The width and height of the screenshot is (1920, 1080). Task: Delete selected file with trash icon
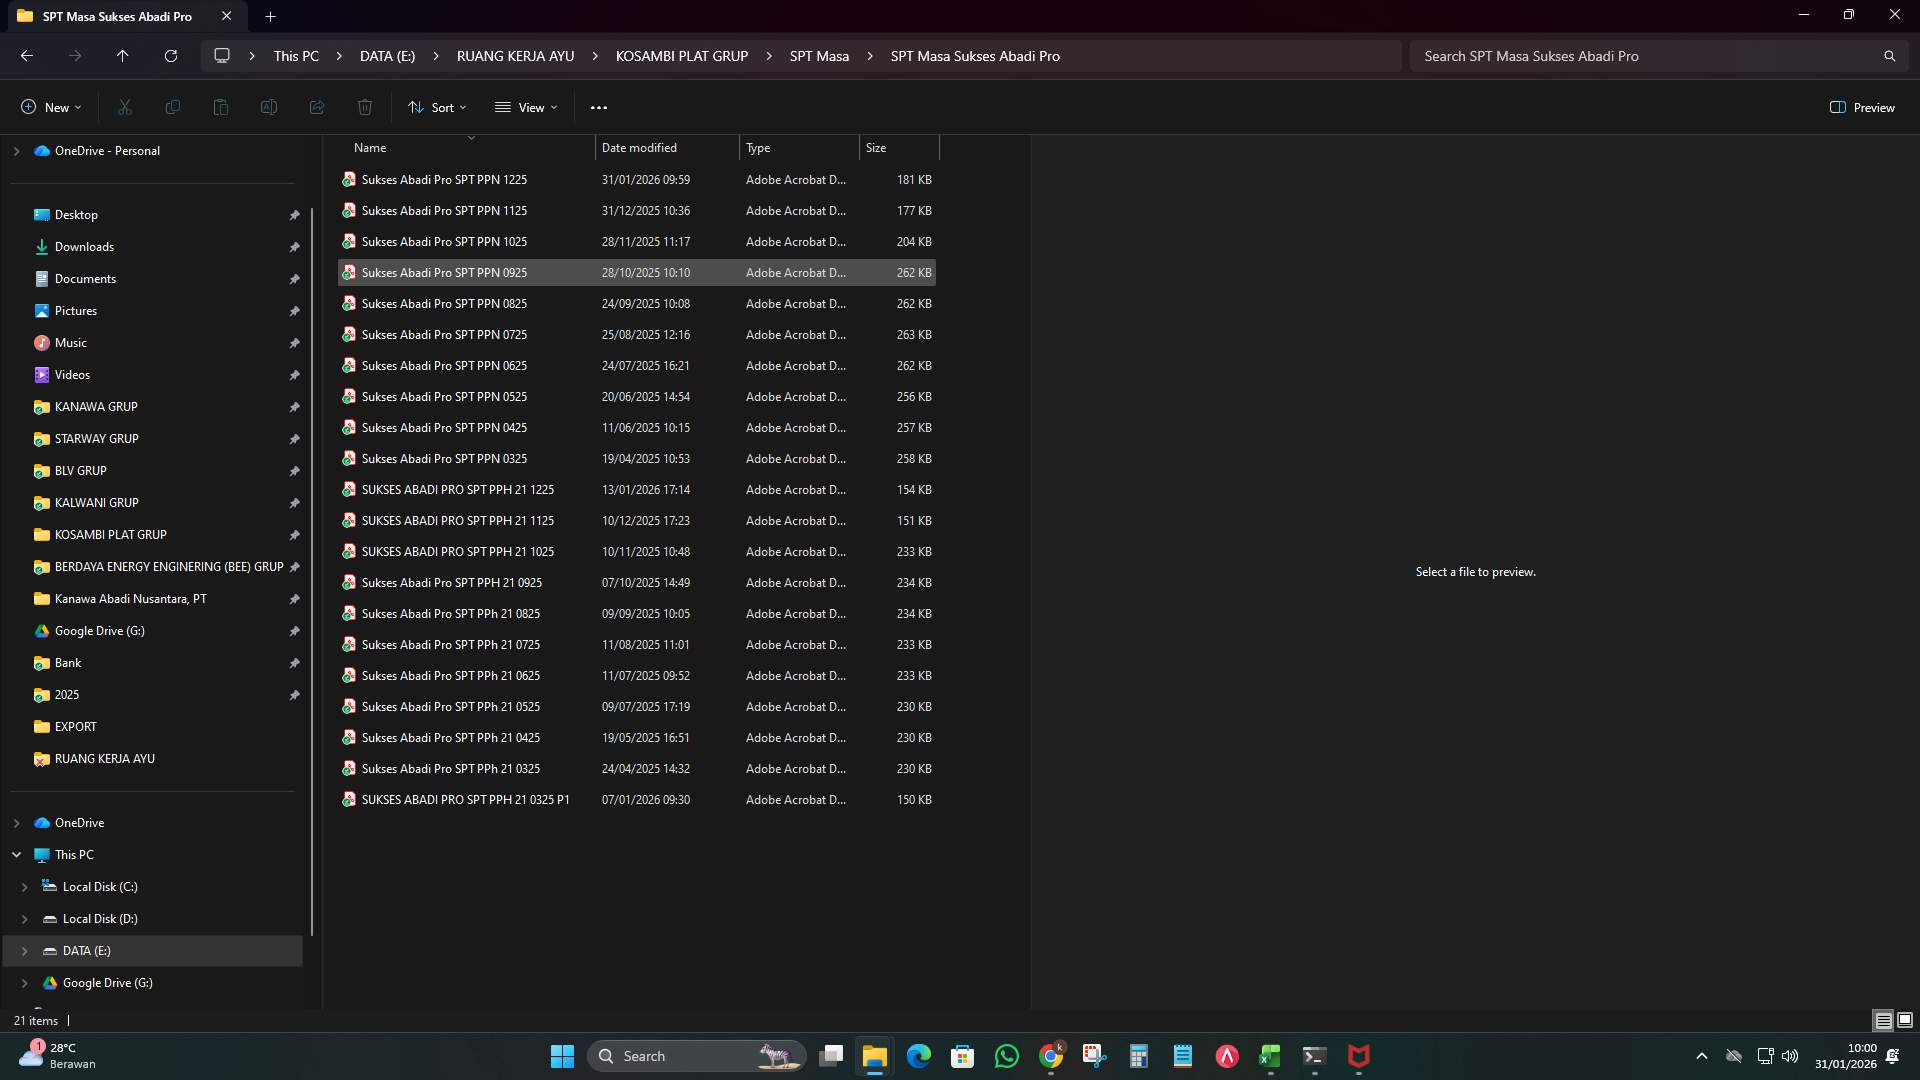(364, 107)
